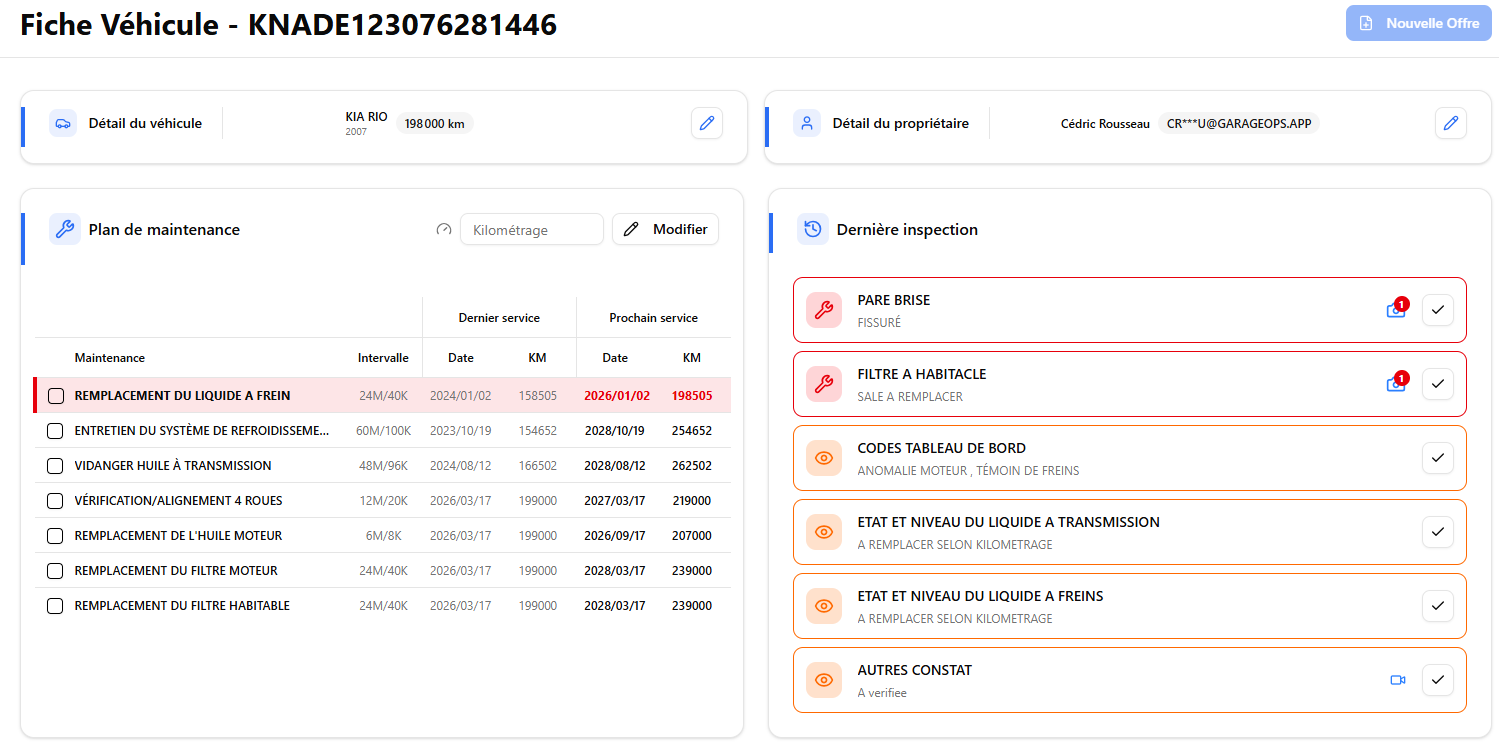Mark PARE BRISE inspection item as checked
1499x749 pixels.
[1437, 310]
